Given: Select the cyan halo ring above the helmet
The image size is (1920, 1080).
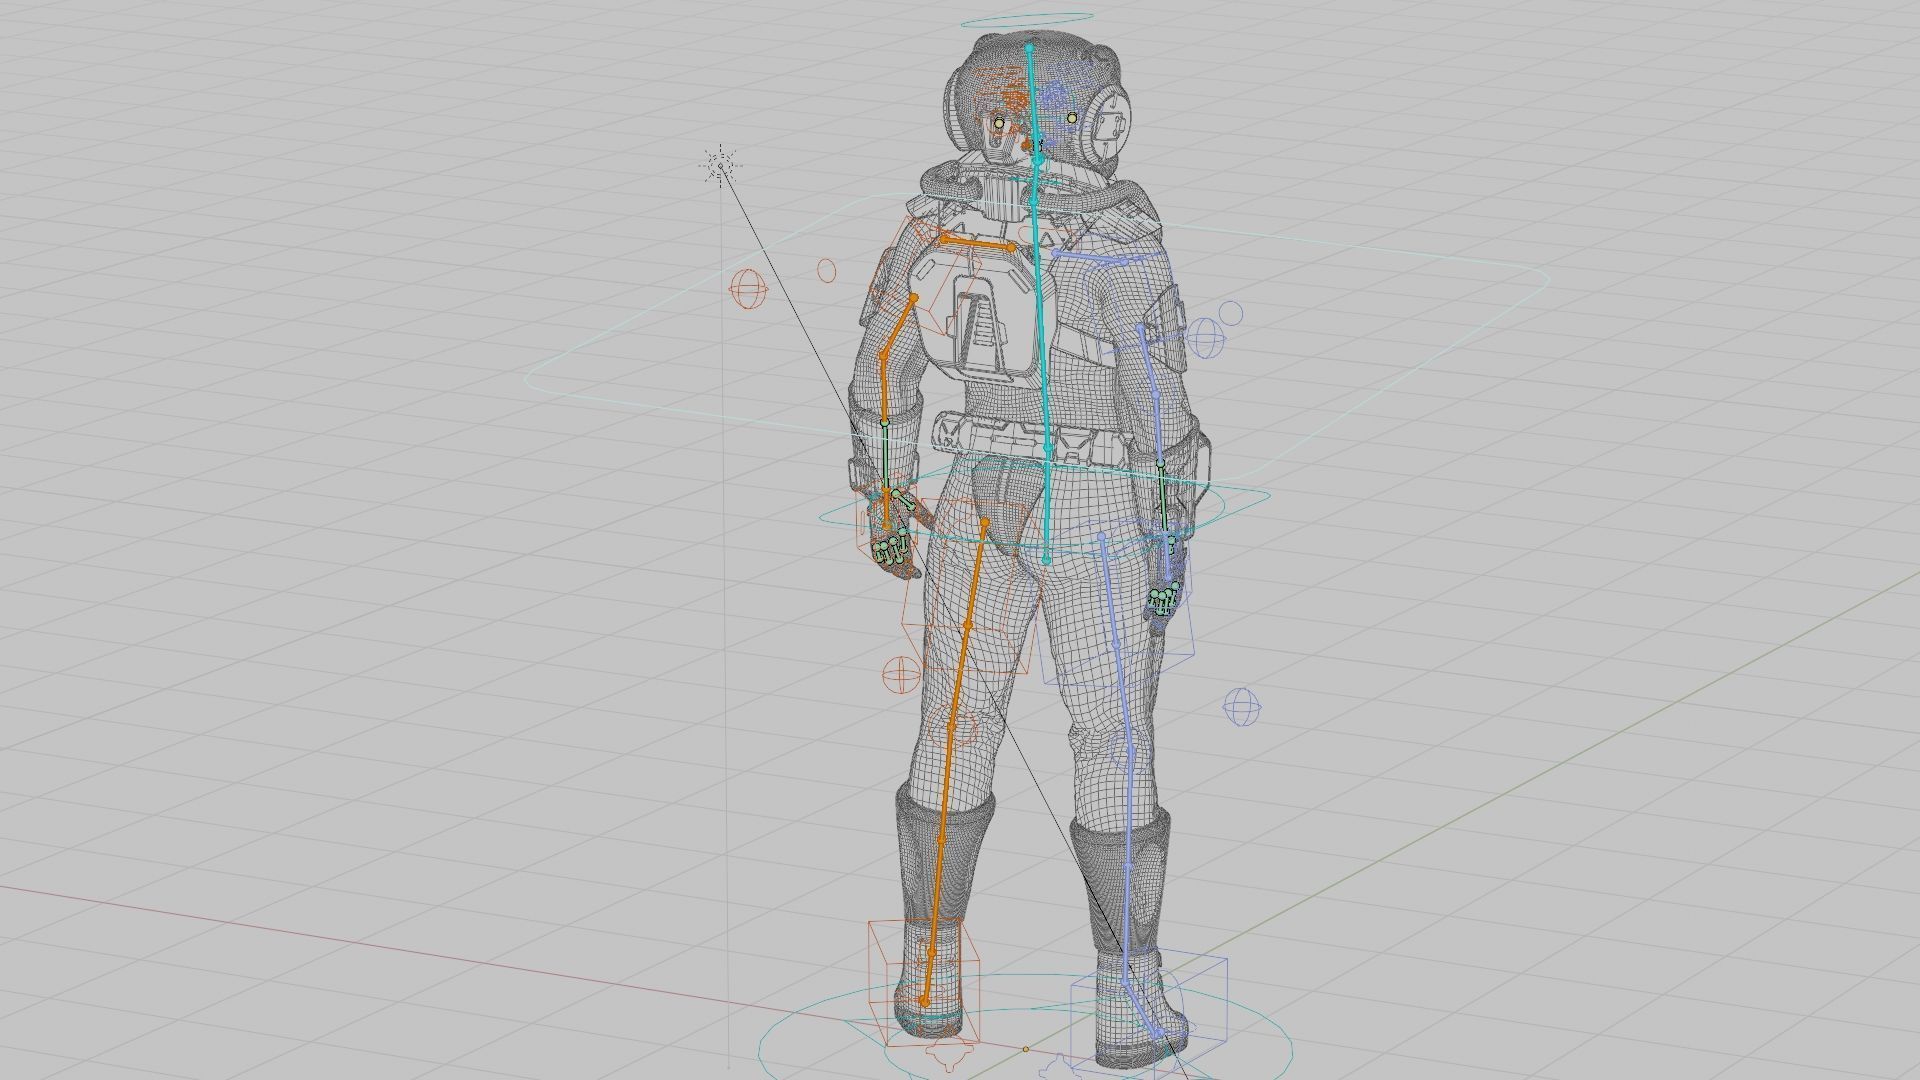Looking at the screenshot, I should coord(1027,19).
